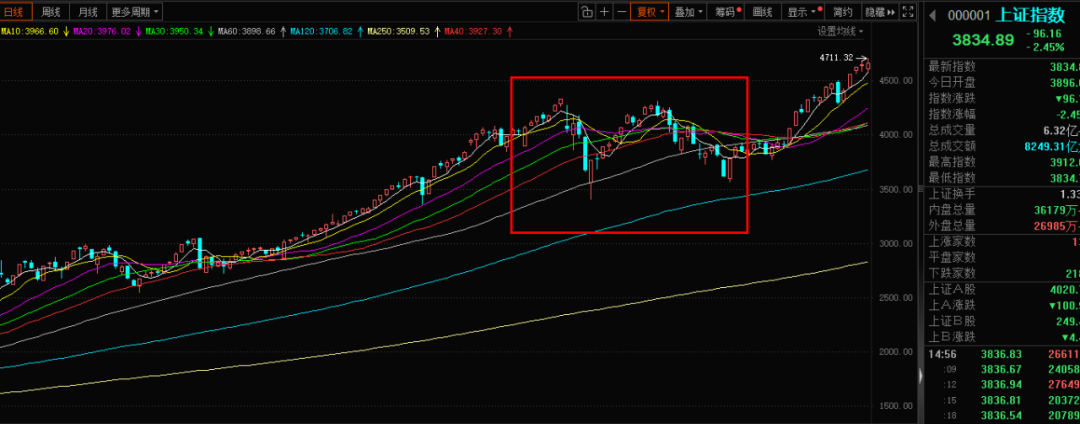1080x424 pixels.
Task: Toggle the 简约 simple display mode
Action: coord(842,12)
